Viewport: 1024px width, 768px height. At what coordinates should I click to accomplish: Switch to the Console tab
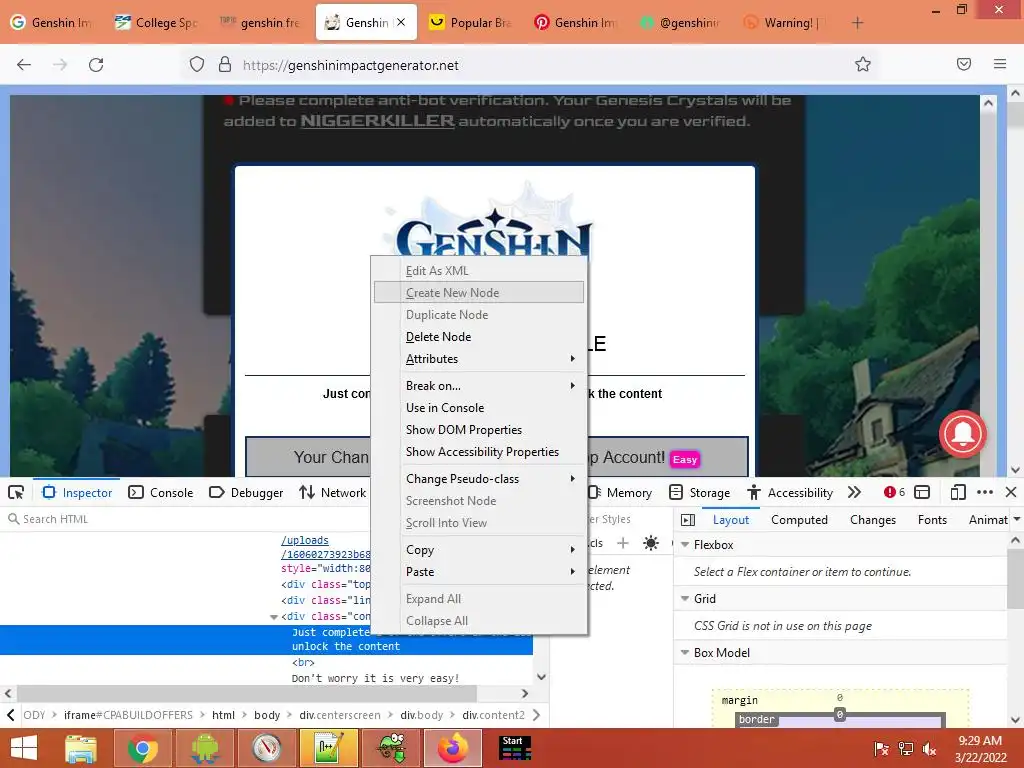click(161, 492)
